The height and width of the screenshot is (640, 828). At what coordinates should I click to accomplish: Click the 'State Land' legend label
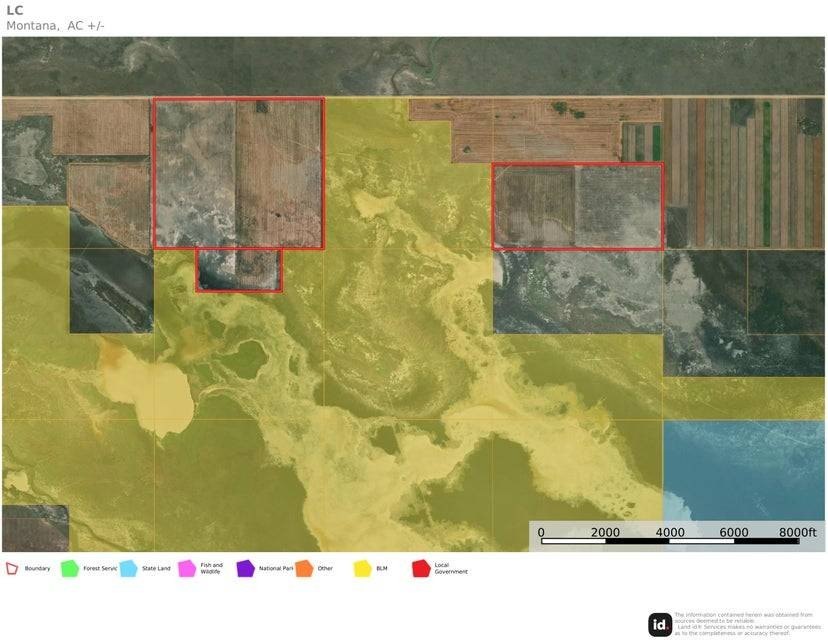click(156, 568)
